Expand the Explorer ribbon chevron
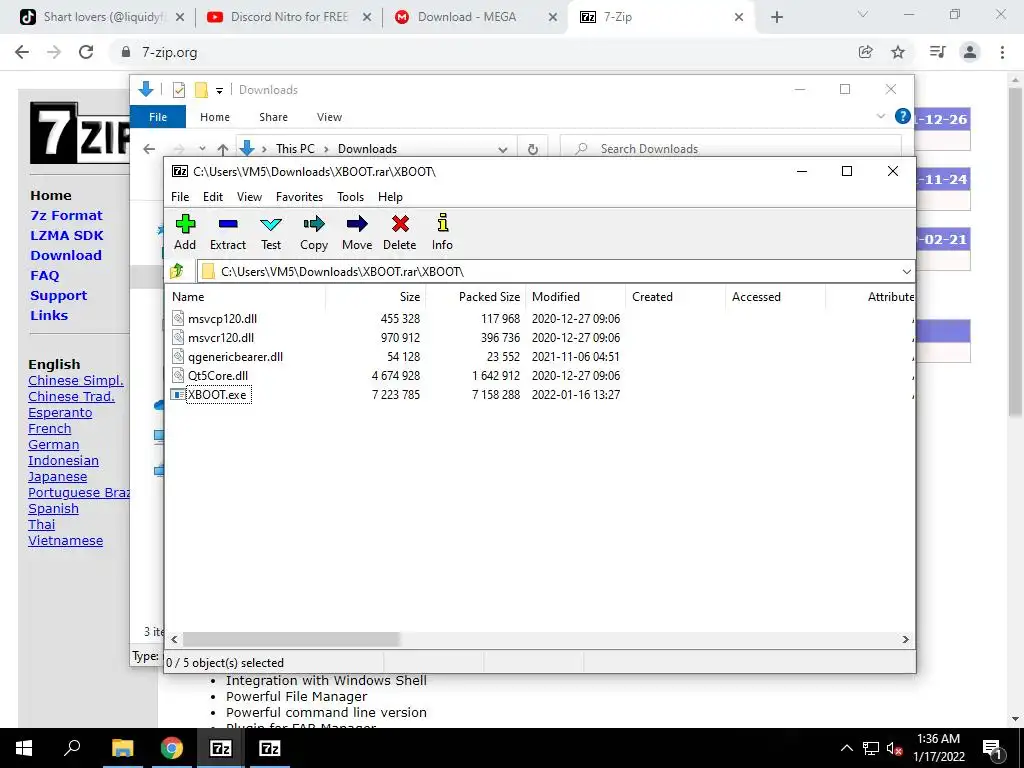Image resolution: width=1024 pixels, height=768 pixels. (880, 116)
